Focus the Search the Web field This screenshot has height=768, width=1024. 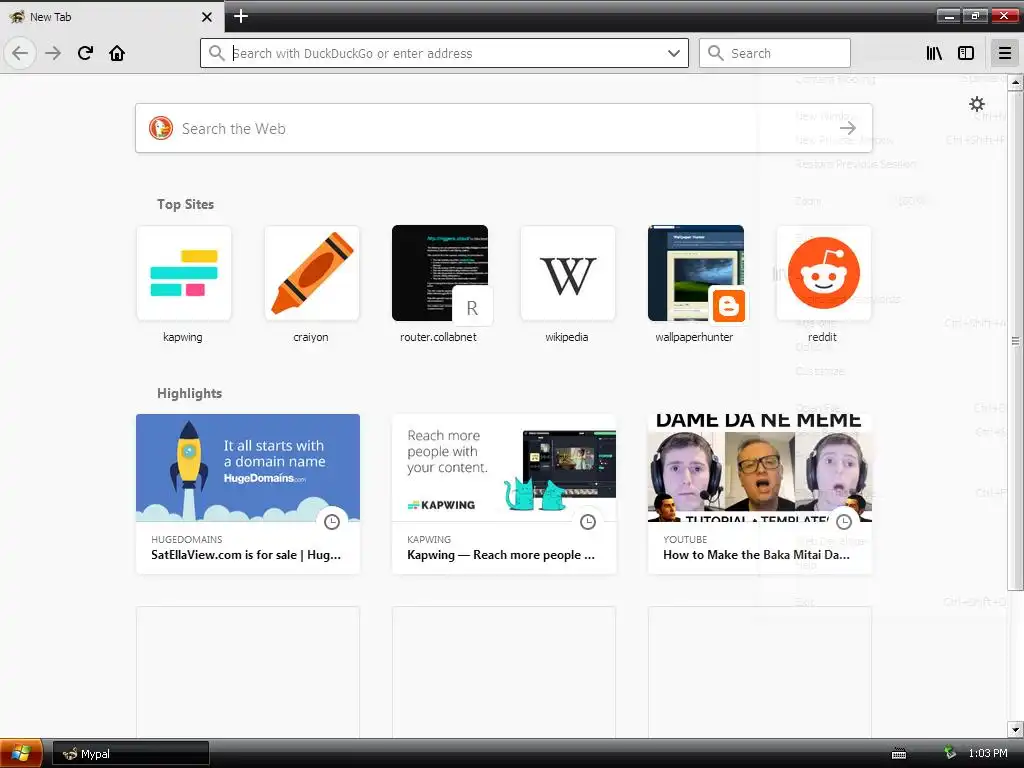[x=504, y=128]
